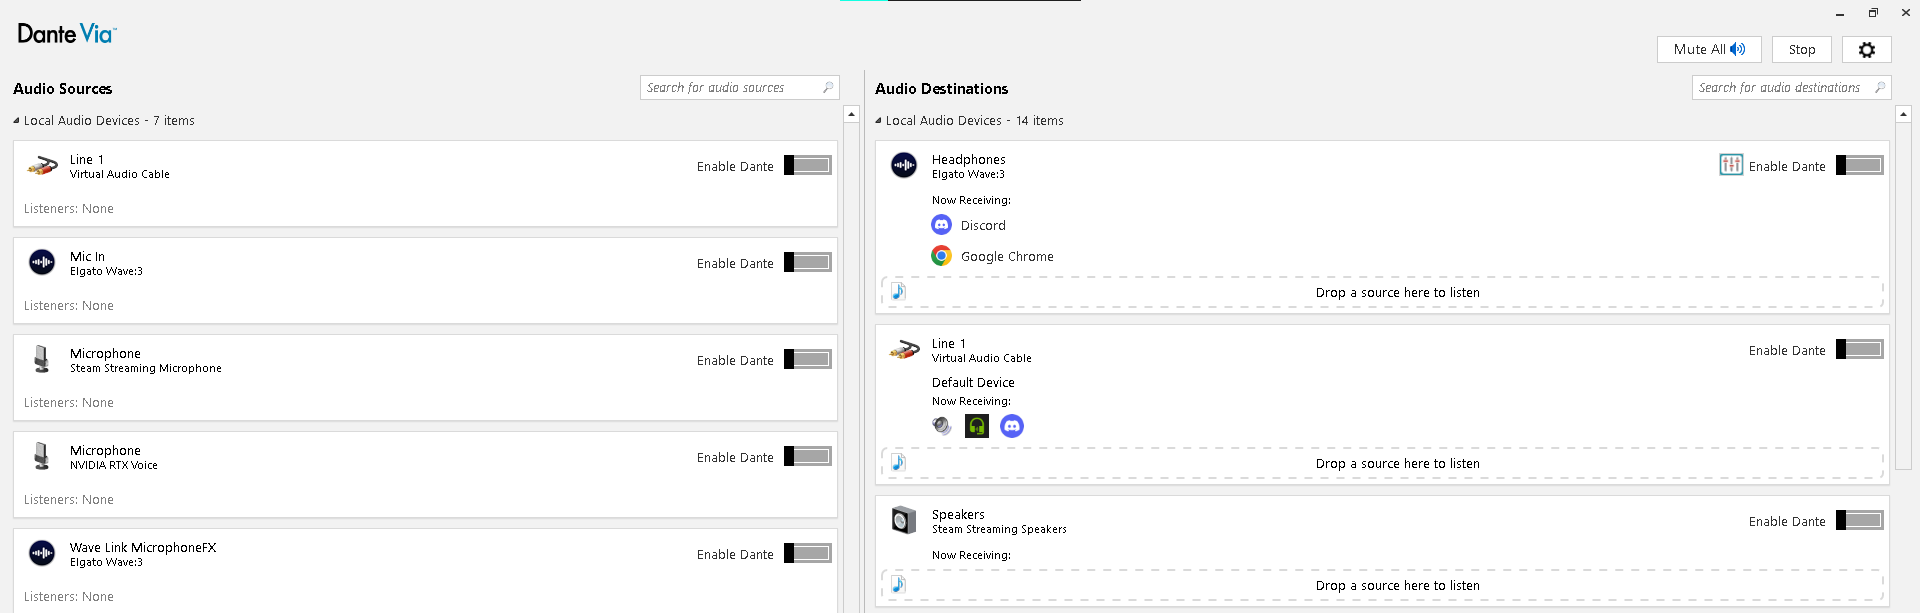Collapse Local Audio Devices group in Audio Sources

tap(16, 121)
